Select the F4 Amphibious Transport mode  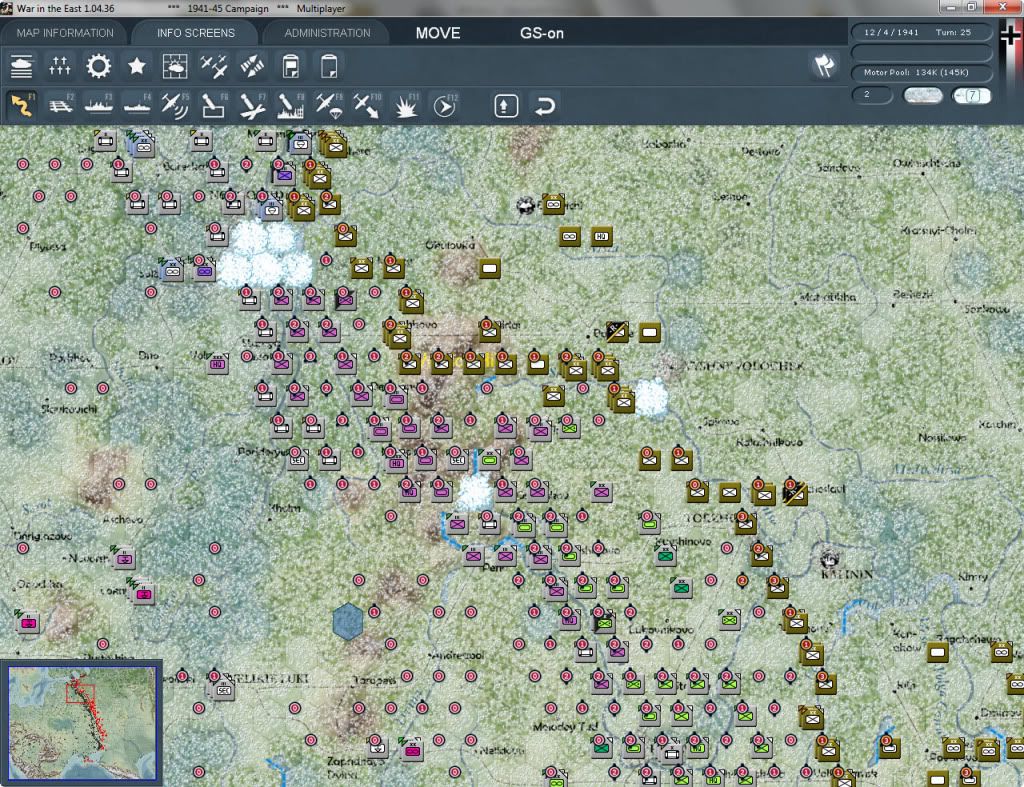pyautogui.click(x=137, y=105)
